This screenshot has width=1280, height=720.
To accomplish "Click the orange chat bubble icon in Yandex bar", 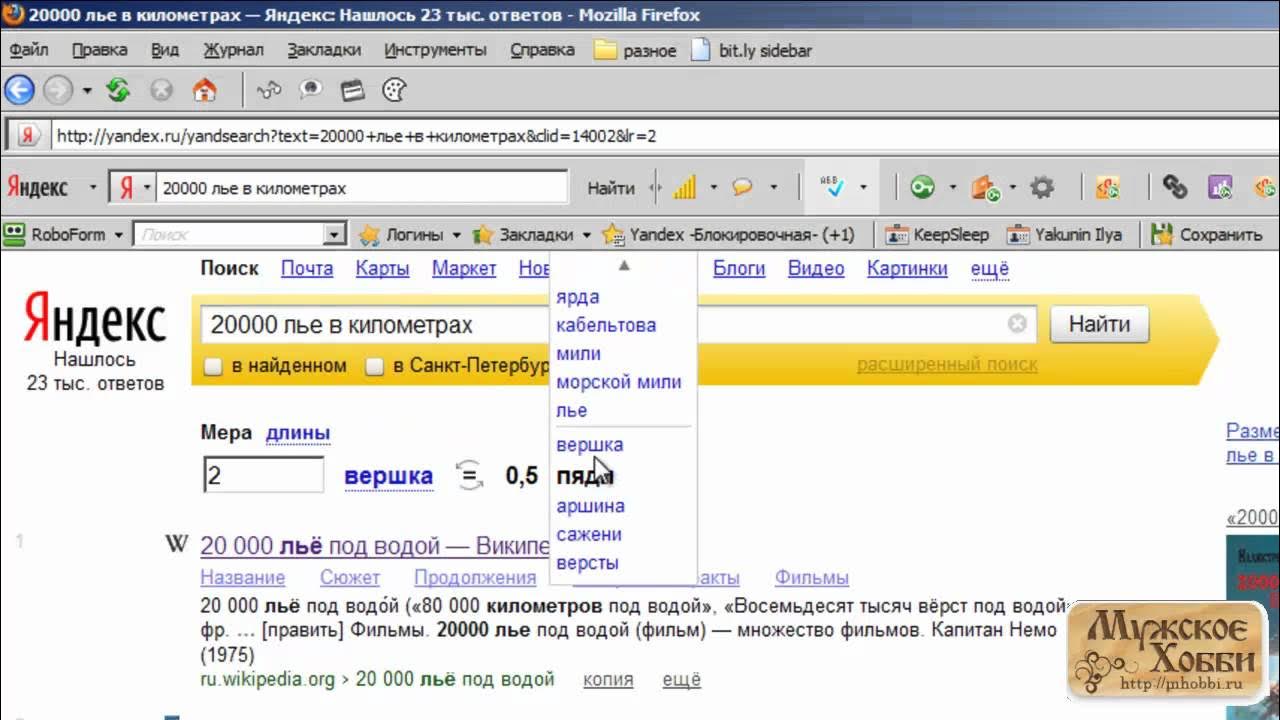I will tap(742, 187).
